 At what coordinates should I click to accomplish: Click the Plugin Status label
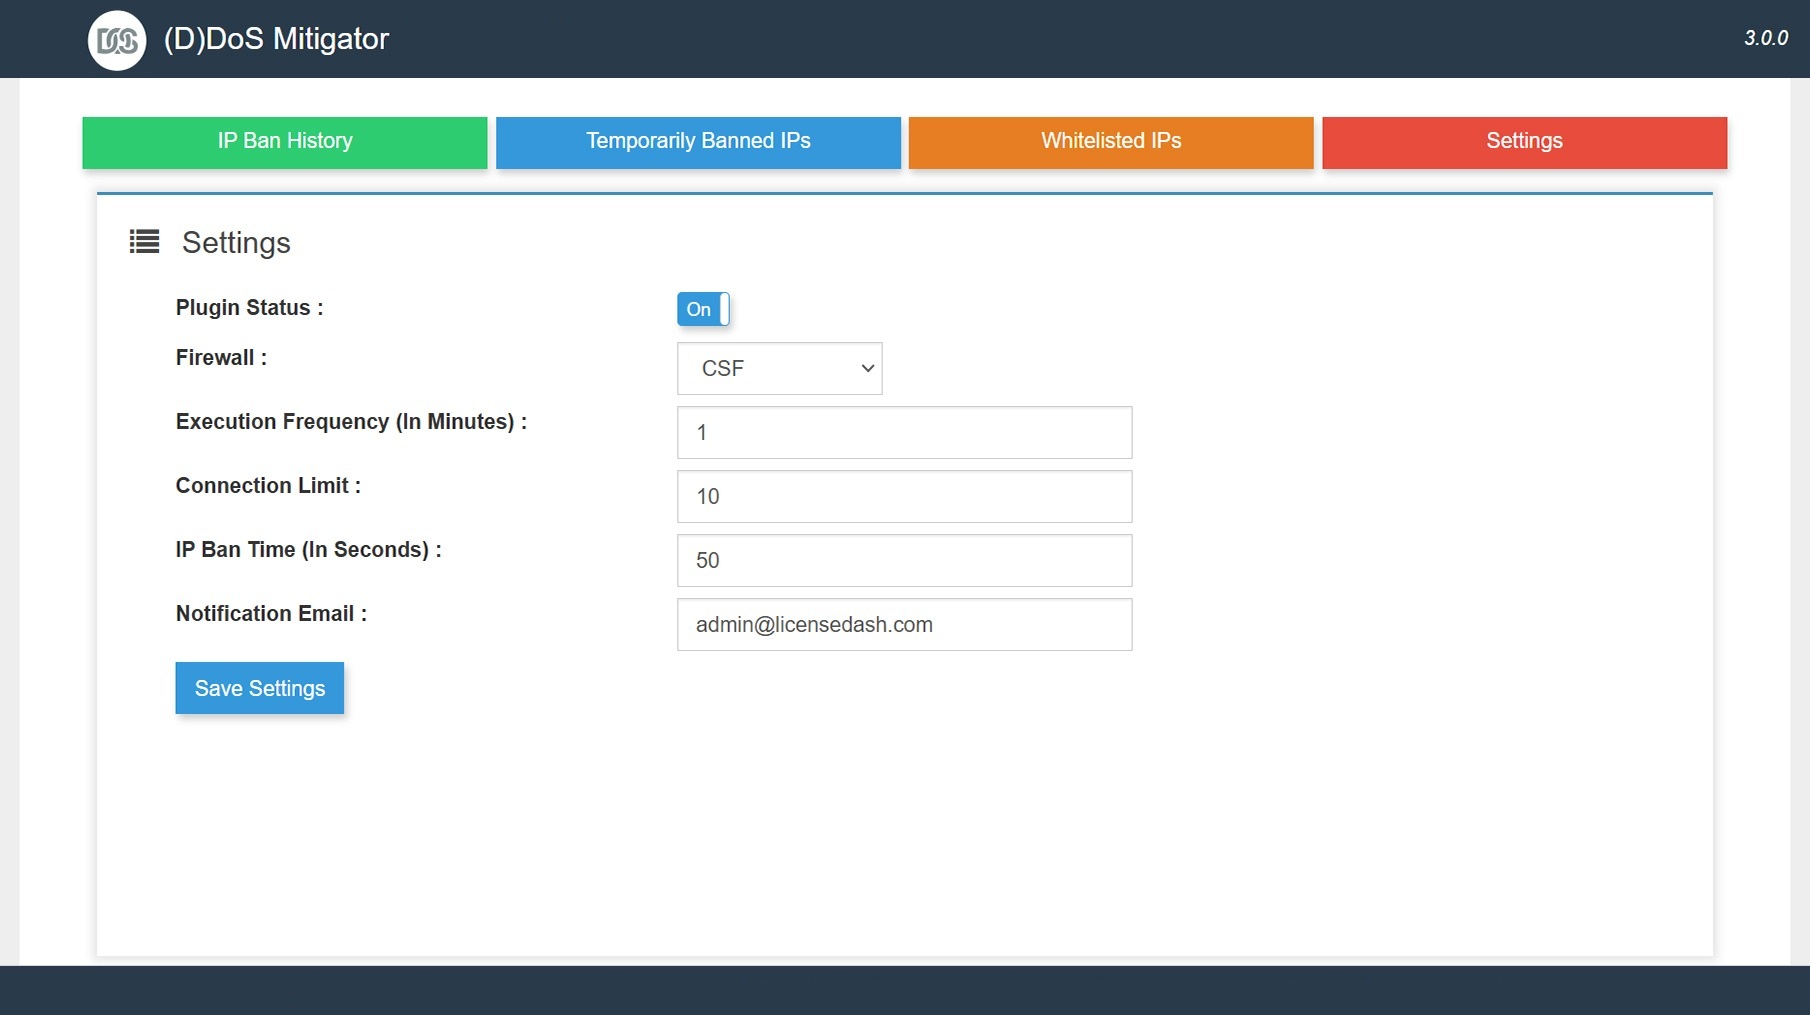pos(249,308)
